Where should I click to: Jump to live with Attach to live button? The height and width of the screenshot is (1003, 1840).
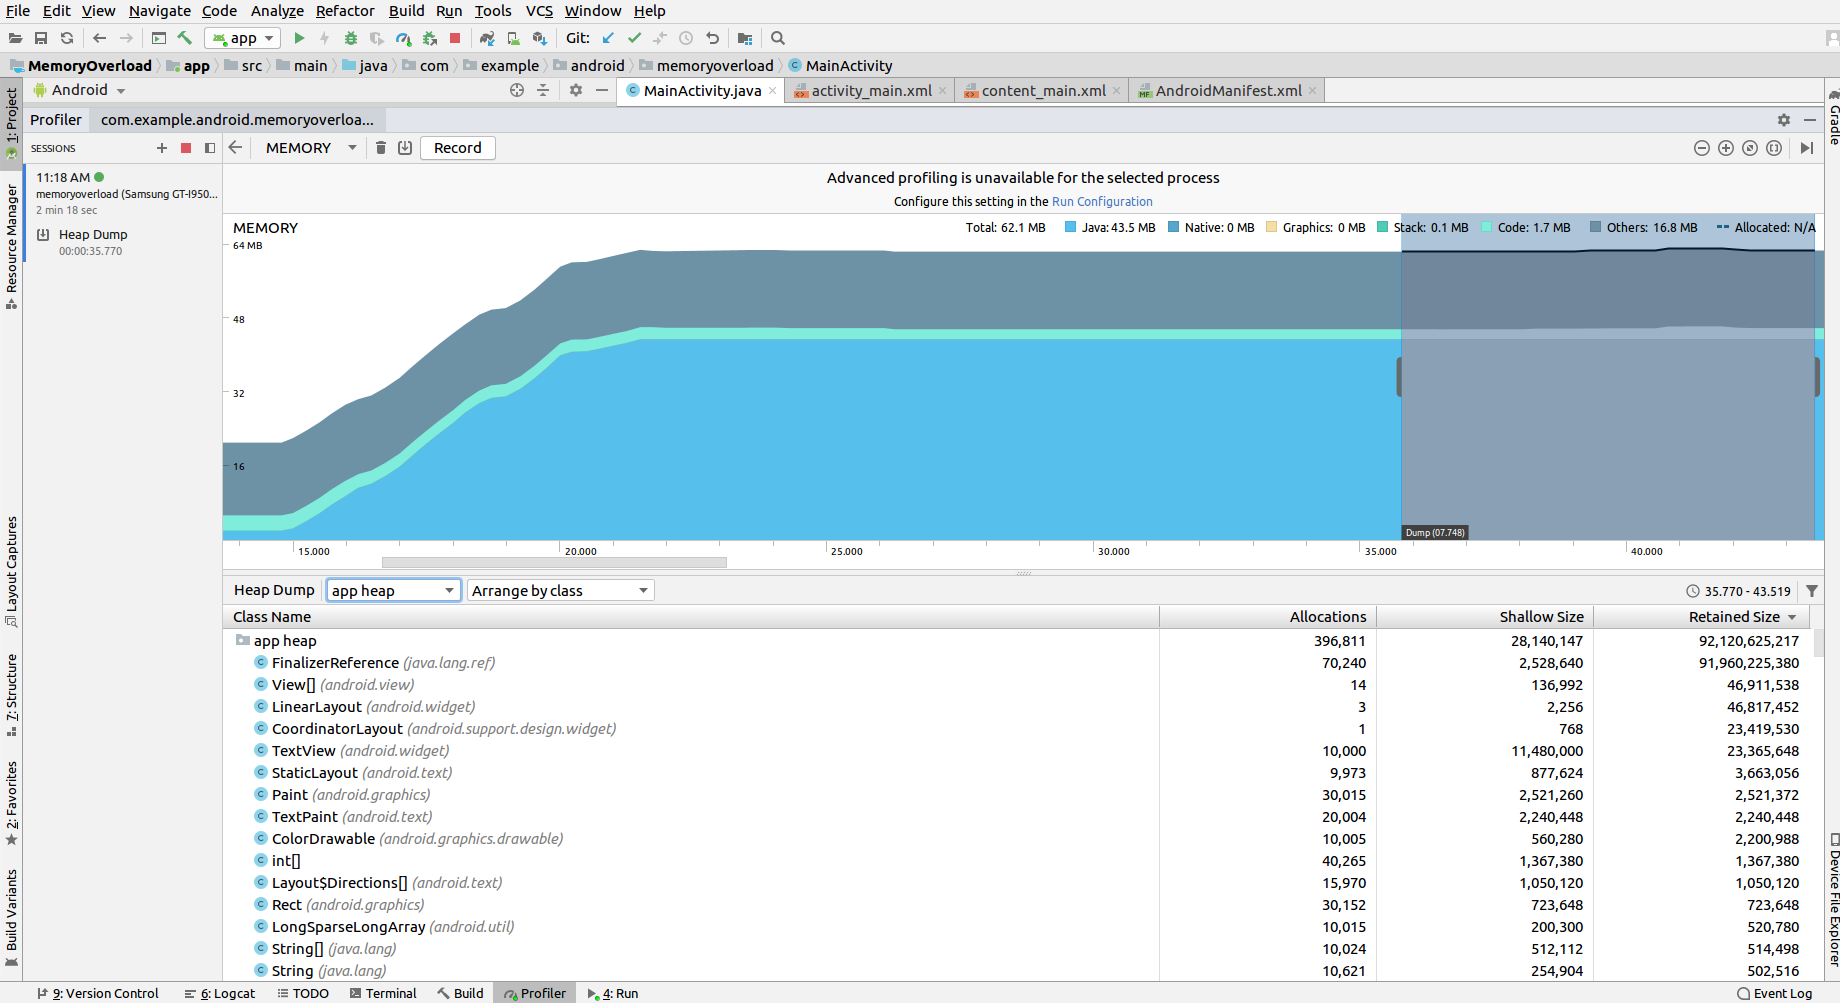click(1806, 148)
